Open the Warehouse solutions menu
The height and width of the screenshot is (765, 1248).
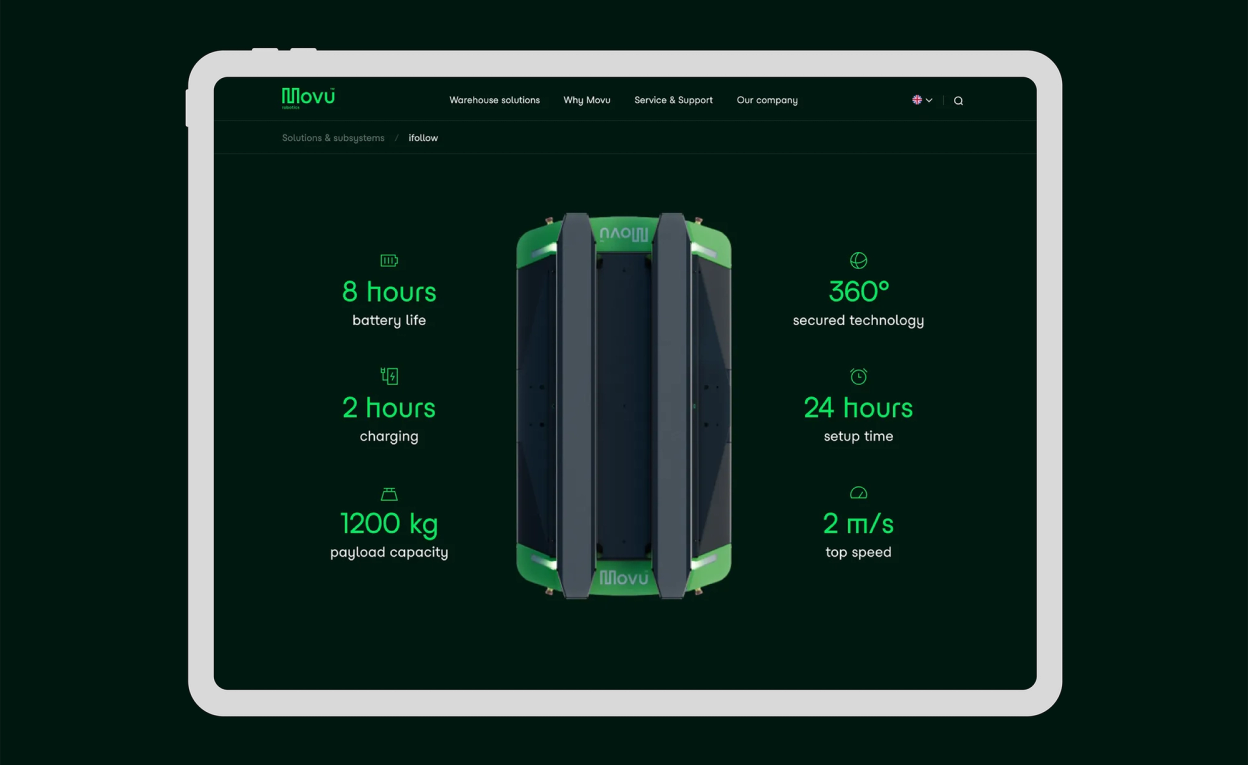pyautogui.click(x=494, y=100)
